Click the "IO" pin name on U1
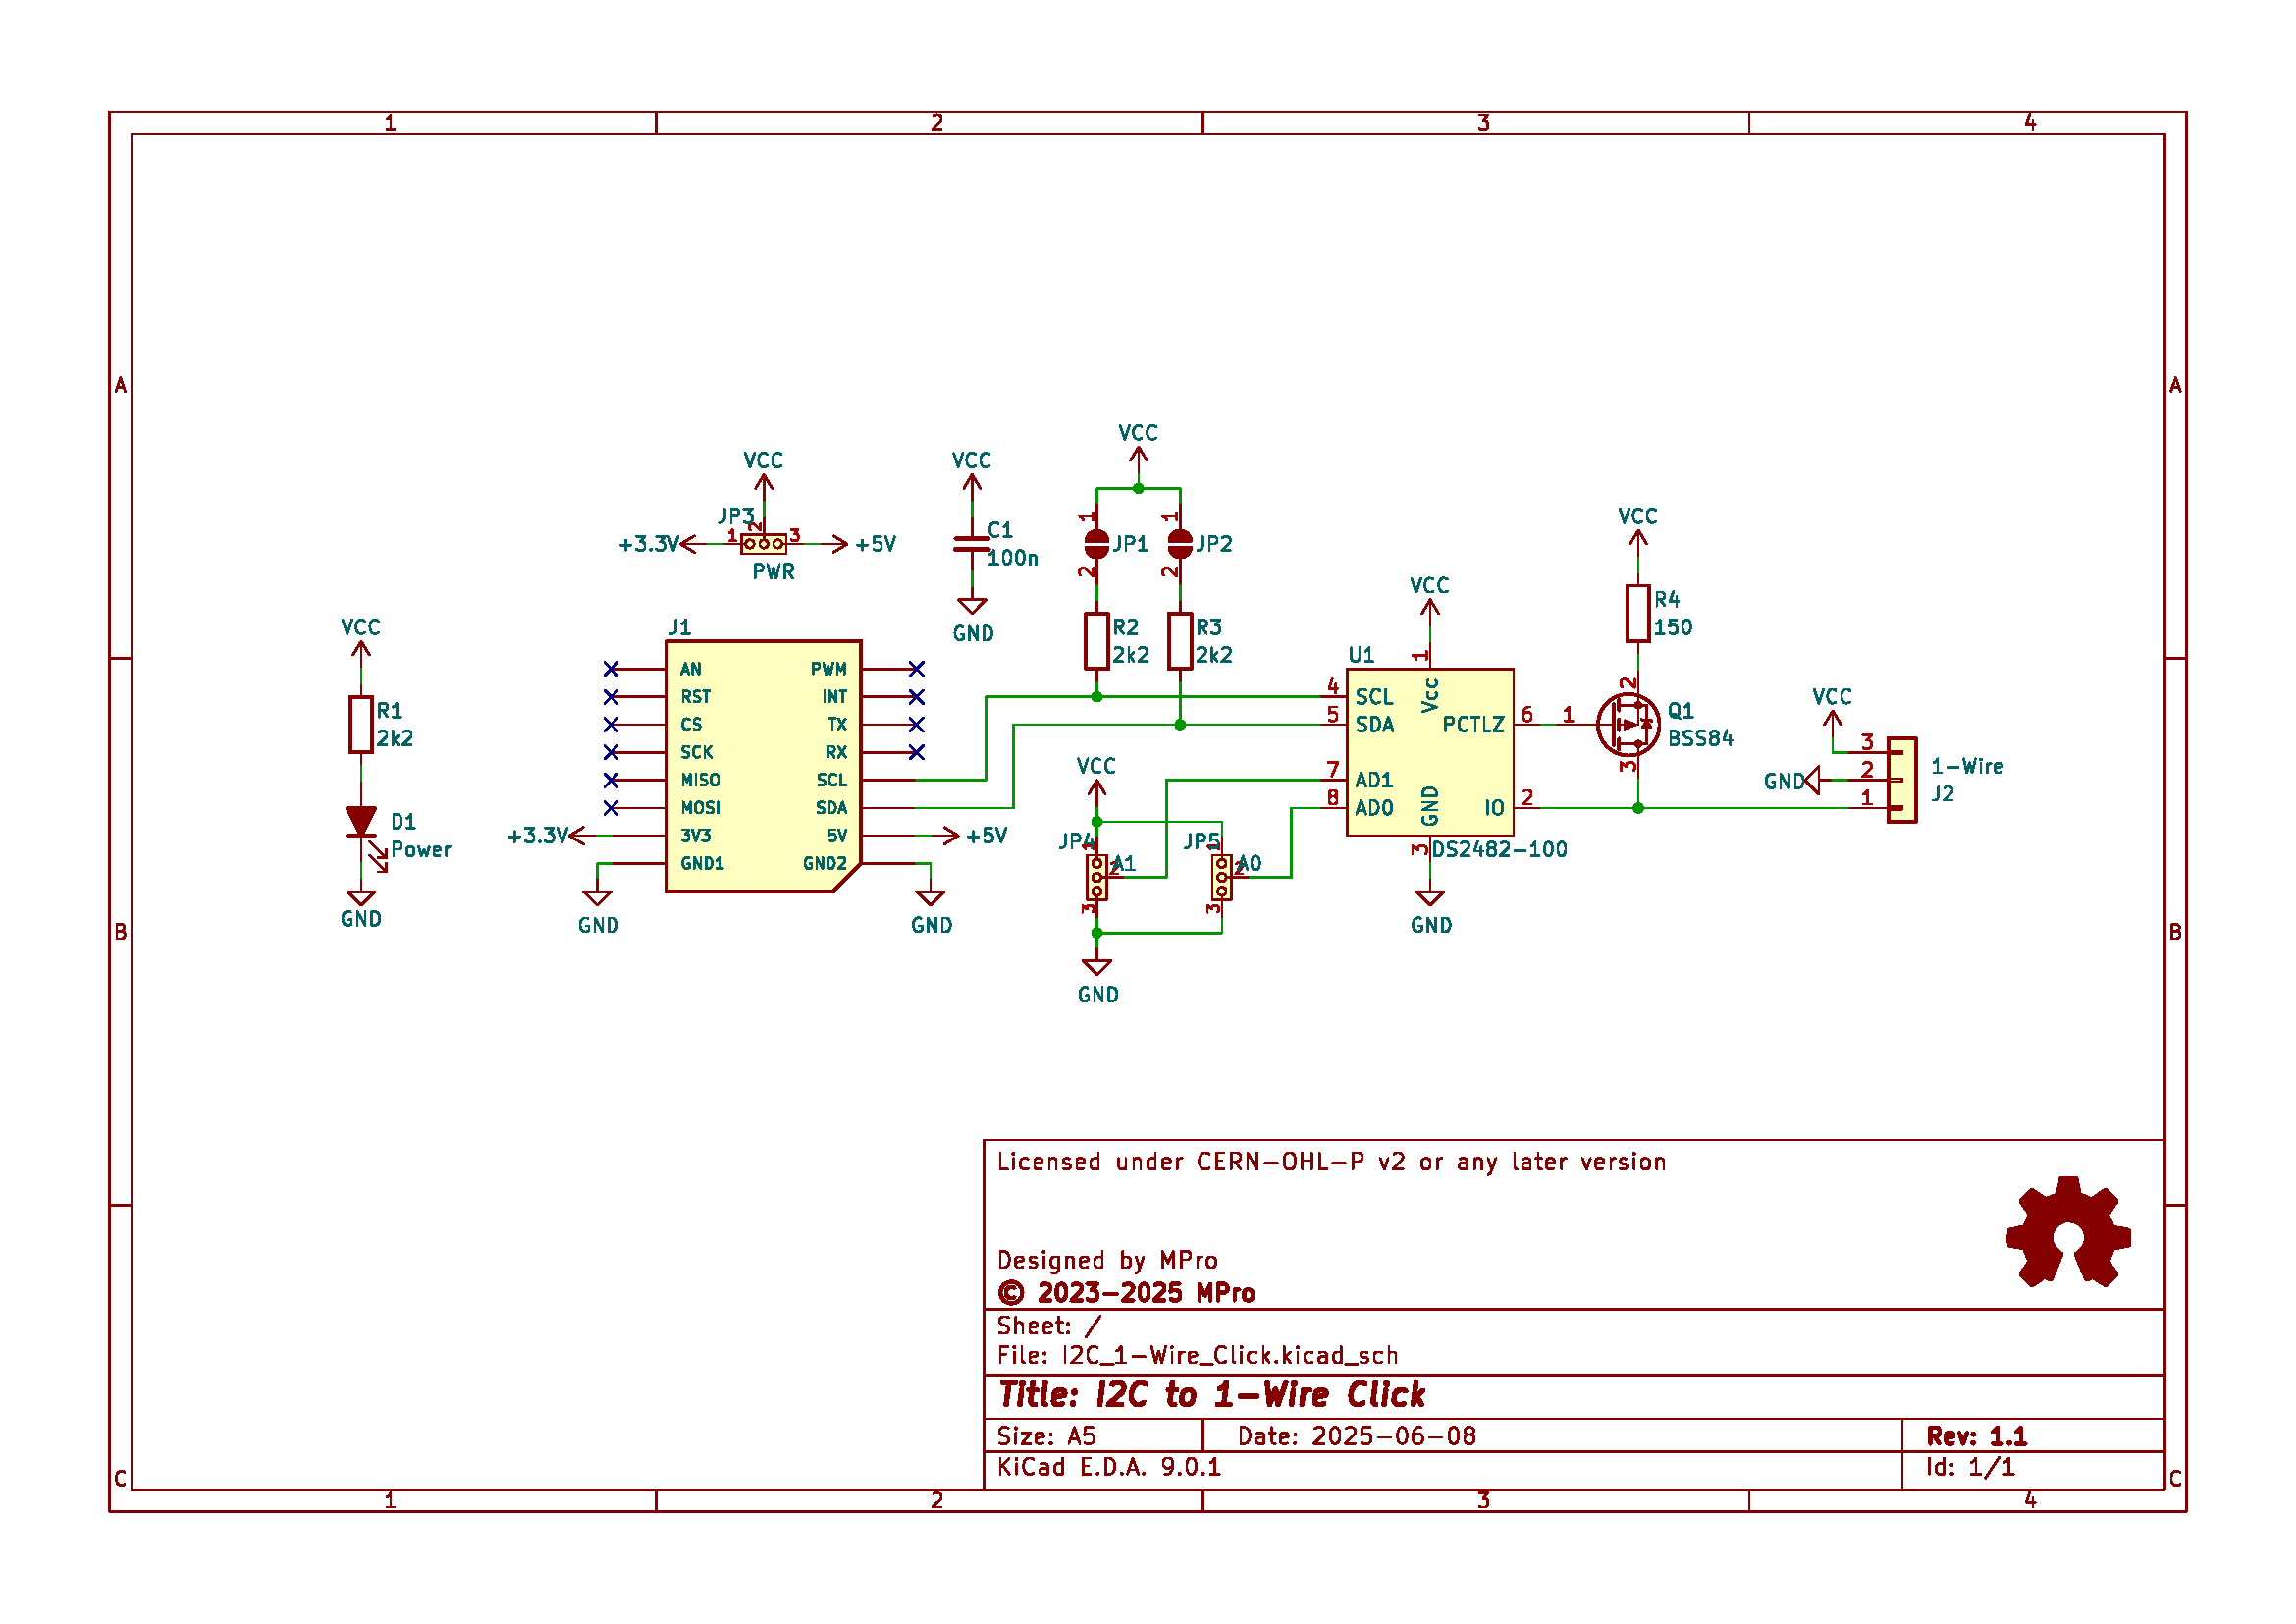This screenshot has width=2296, height=1624. [1495, 808]
